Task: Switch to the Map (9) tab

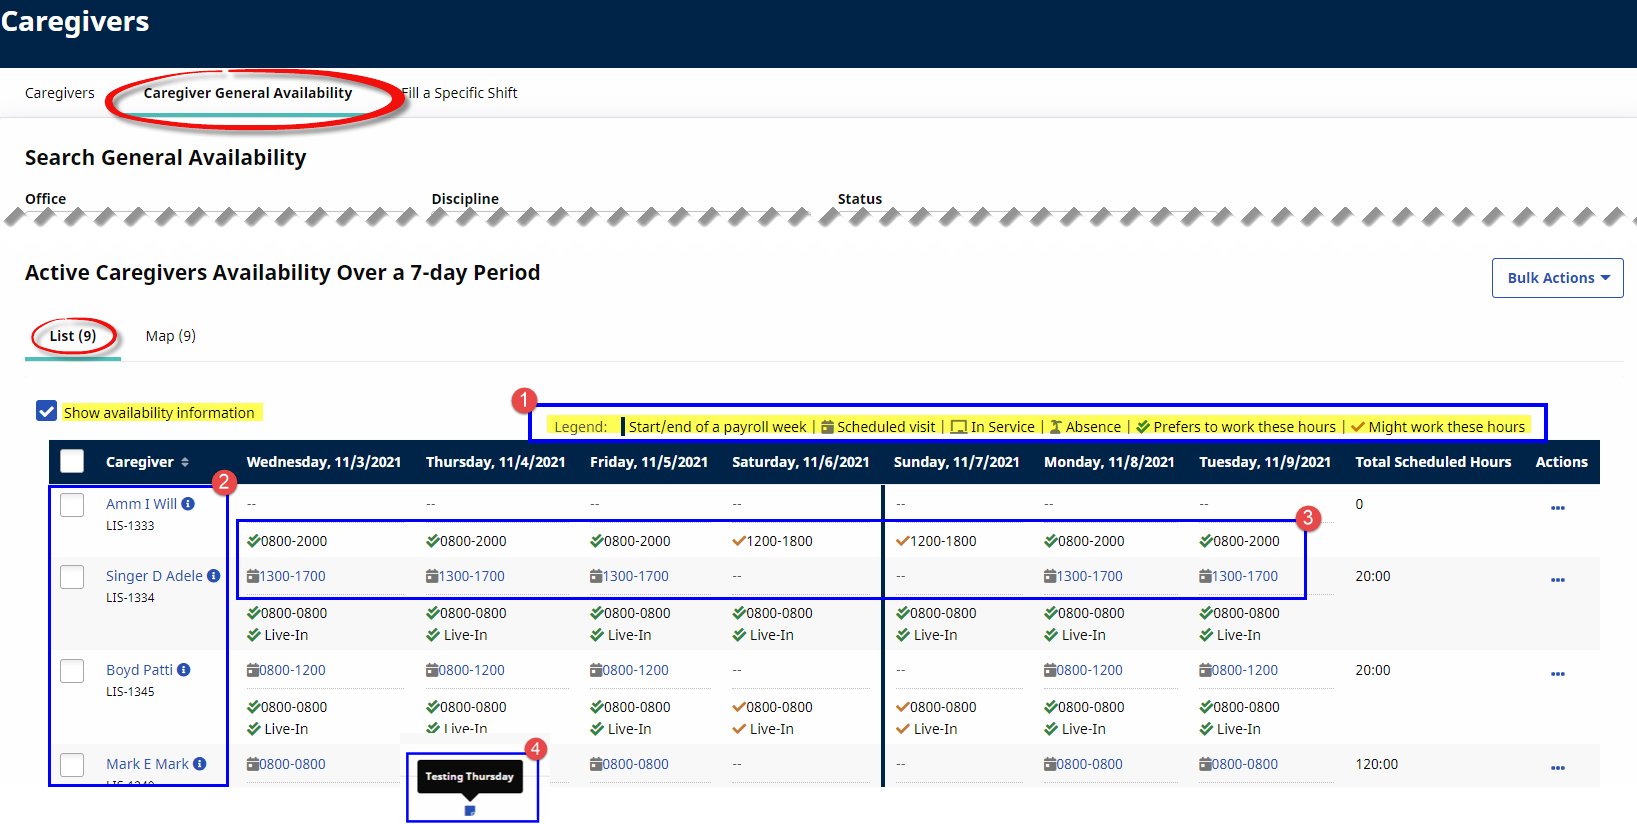Action: [170, 336]
